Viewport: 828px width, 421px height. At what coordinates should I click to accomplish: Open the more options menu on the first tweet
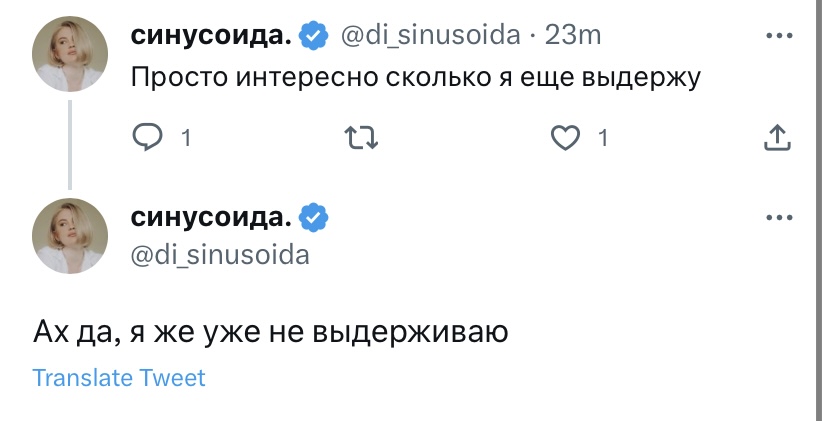point(777,35)
